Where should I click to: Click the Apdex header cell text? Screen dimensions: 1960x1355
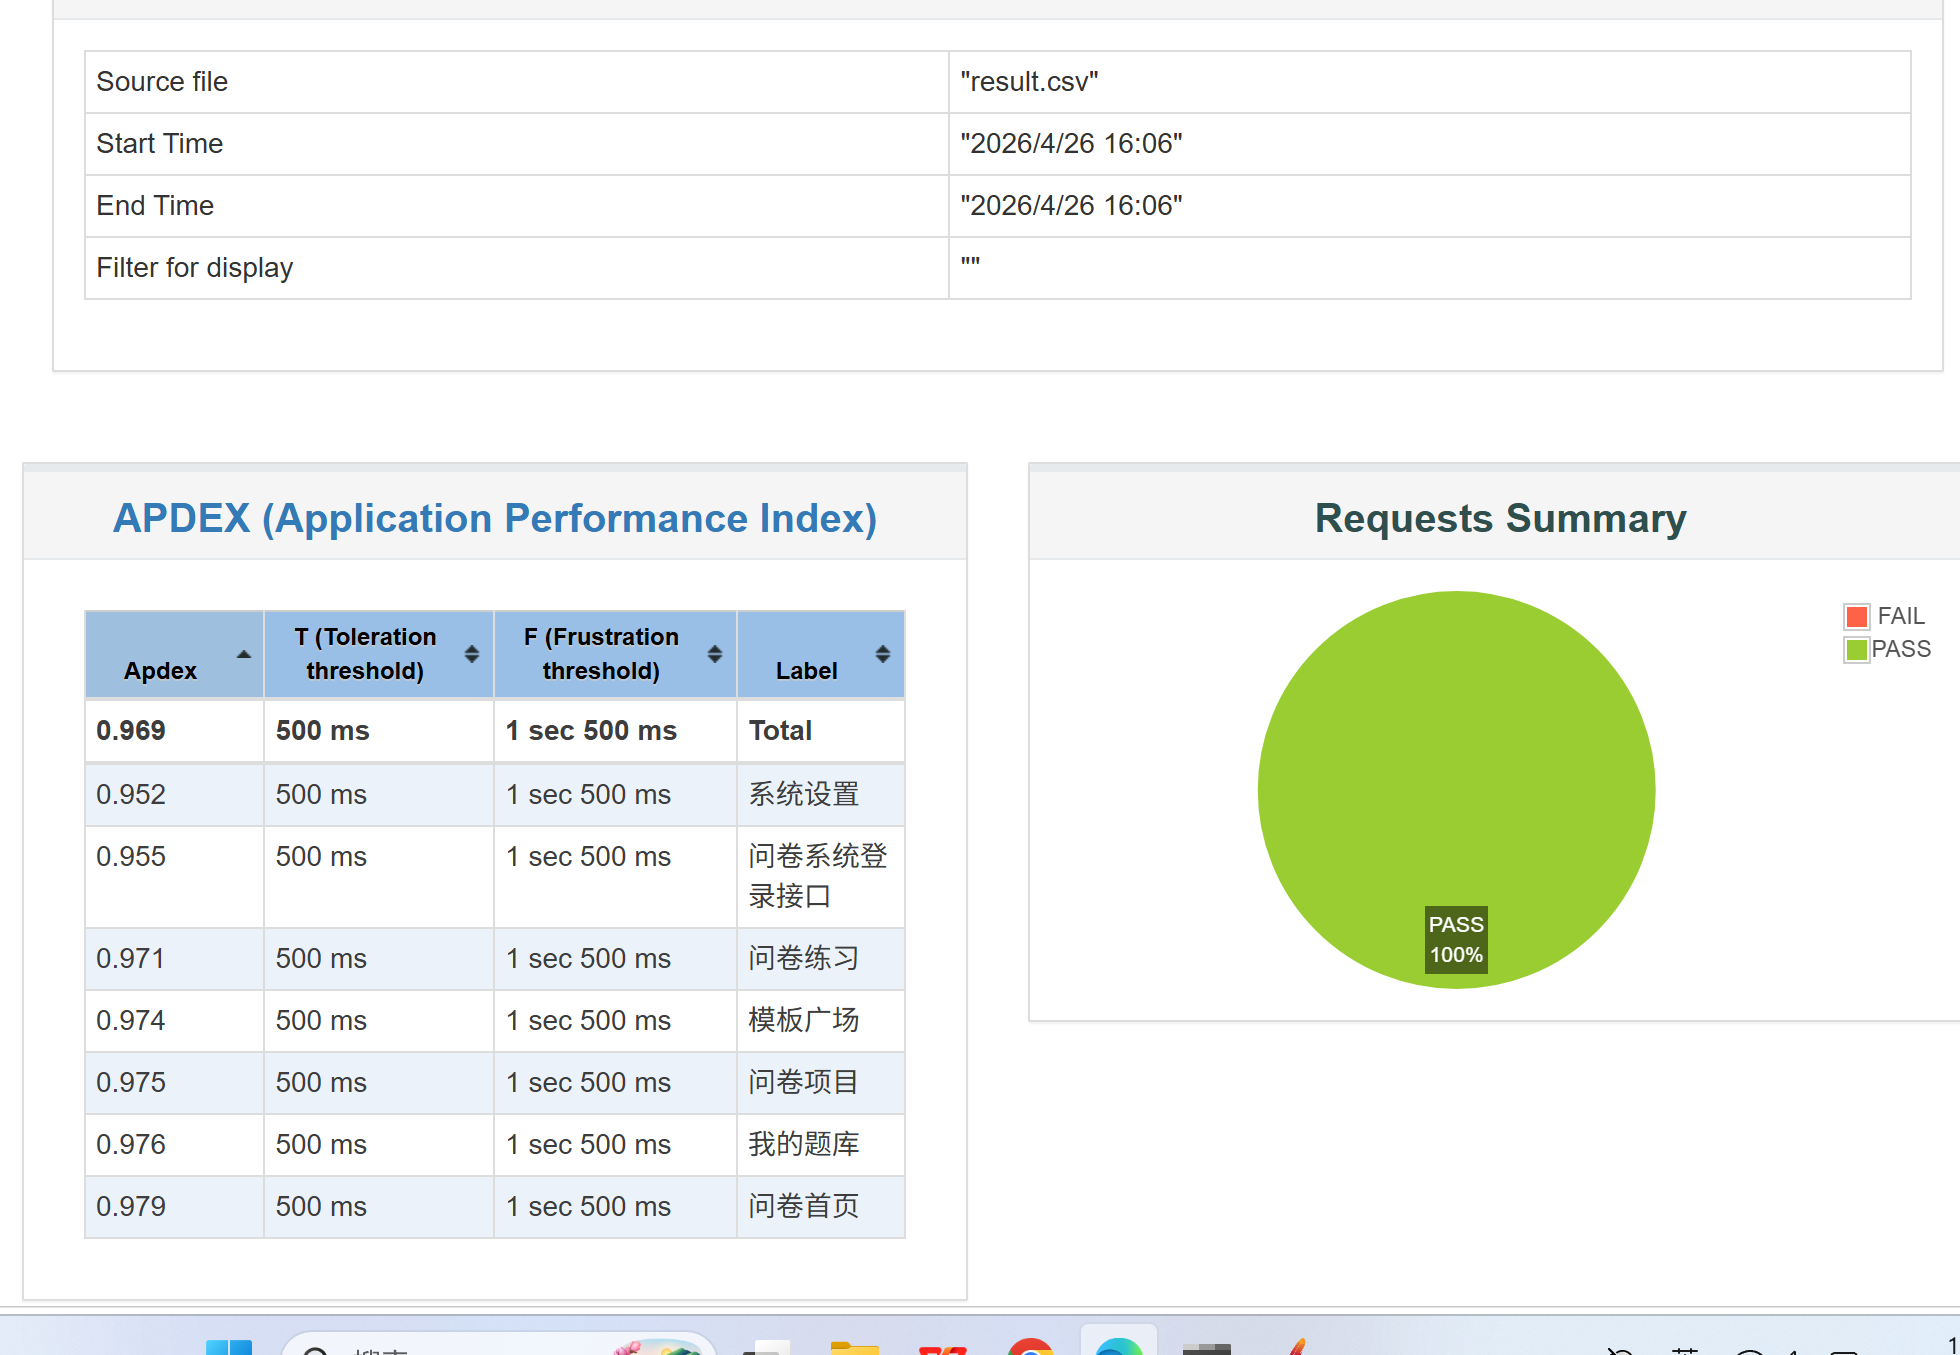point(160,670)
